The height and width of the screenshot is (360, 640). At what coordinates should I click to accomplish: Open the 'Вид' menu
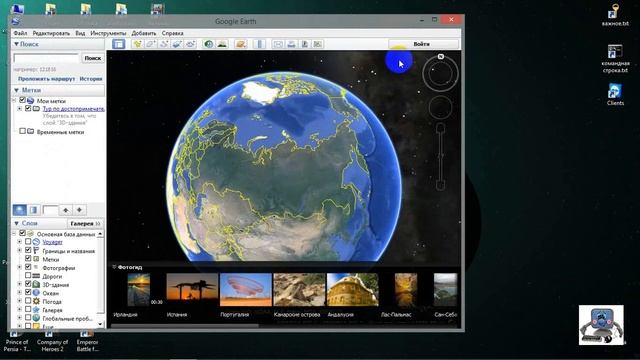click(x=80, y=33)
